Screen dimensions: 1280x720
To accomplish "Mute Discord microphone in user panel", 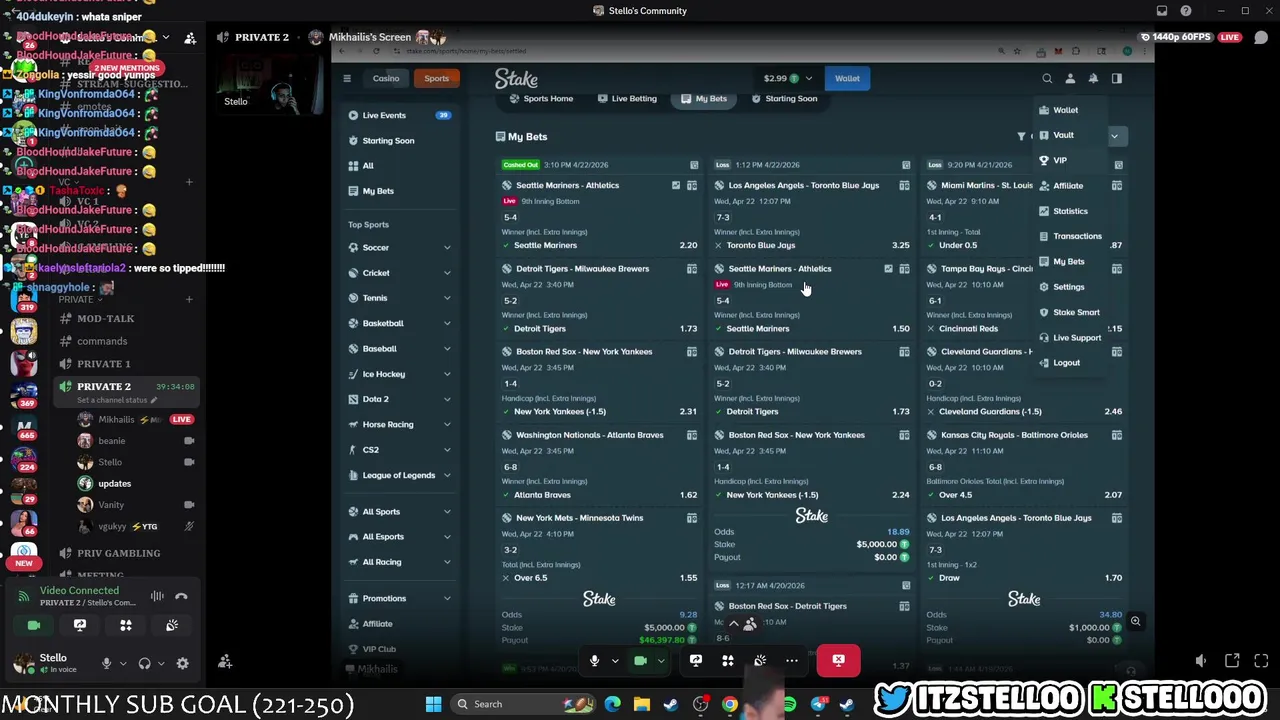I will pyautogui.click(x=106, y=663).
